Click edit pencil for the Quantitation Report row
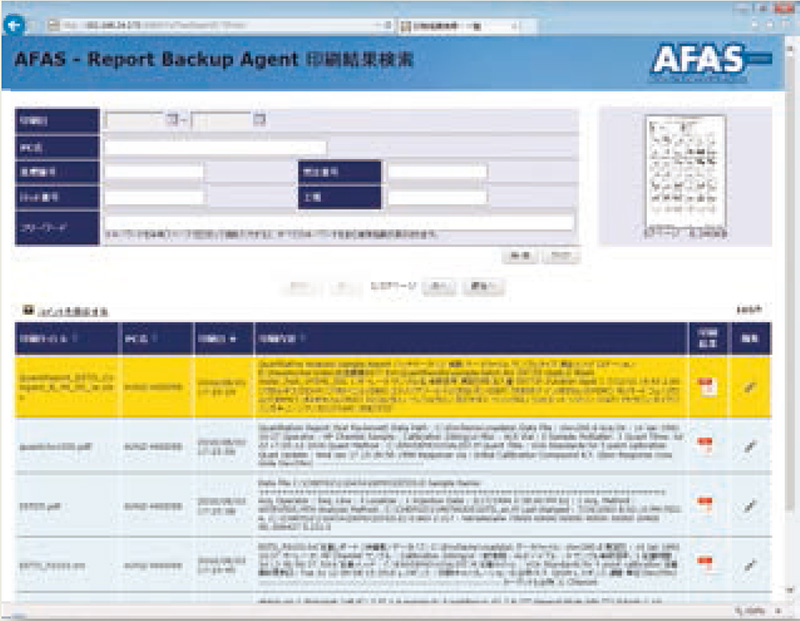This screenshot has height=621, width=800. (x=749, y=446)
